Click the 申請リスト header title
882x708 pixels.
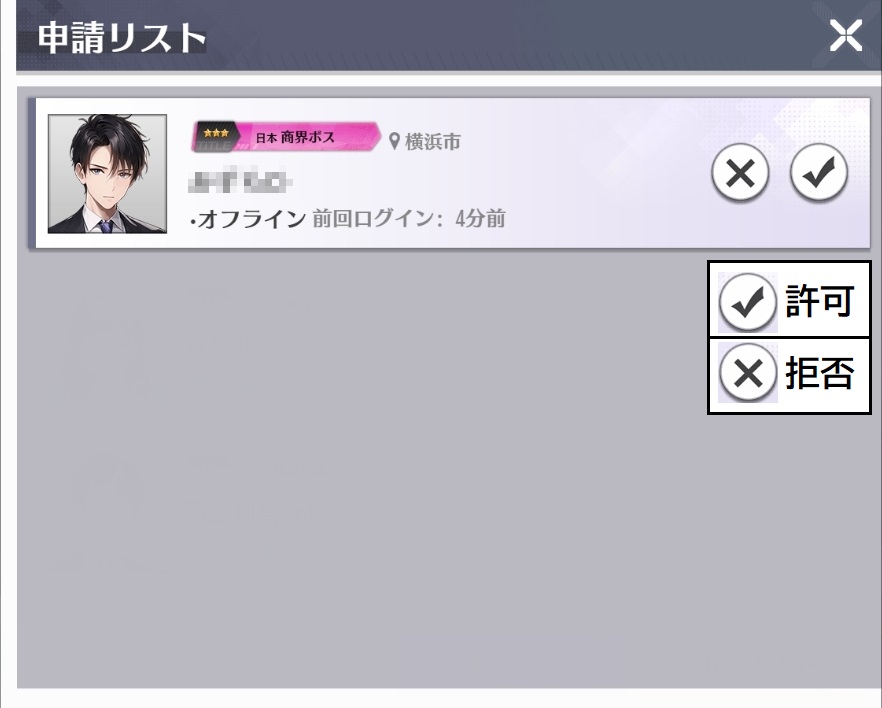coord(122,38)
